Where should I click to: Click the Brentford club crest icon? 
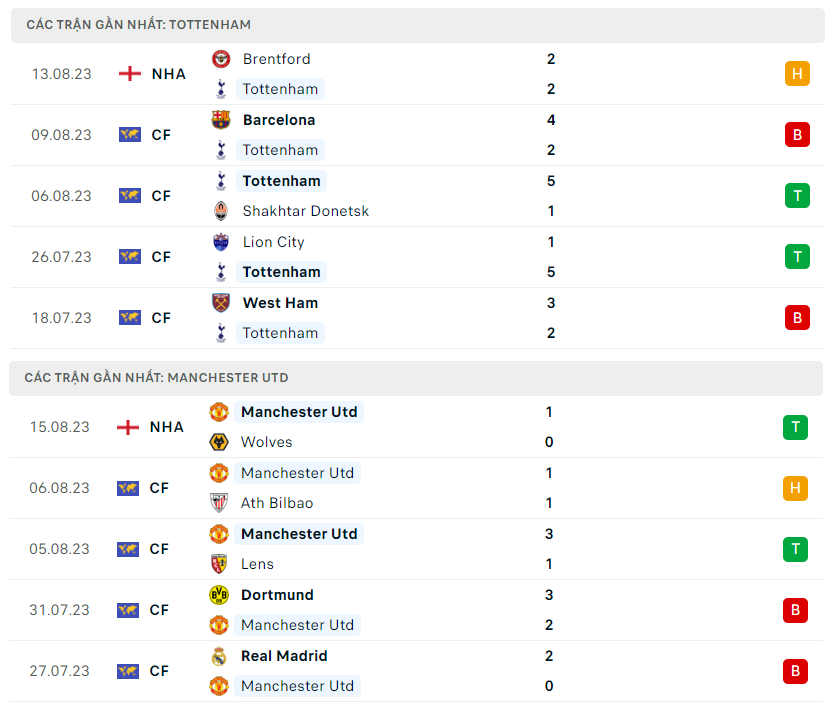(221, 59)
